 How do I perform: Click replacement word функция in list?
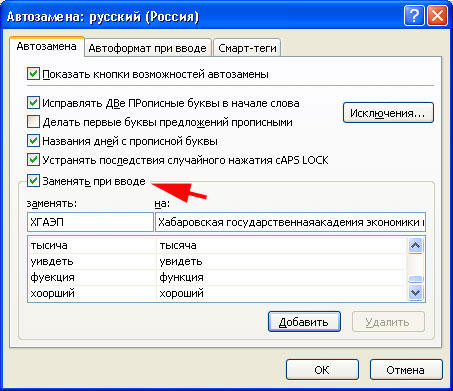point(181,277)
